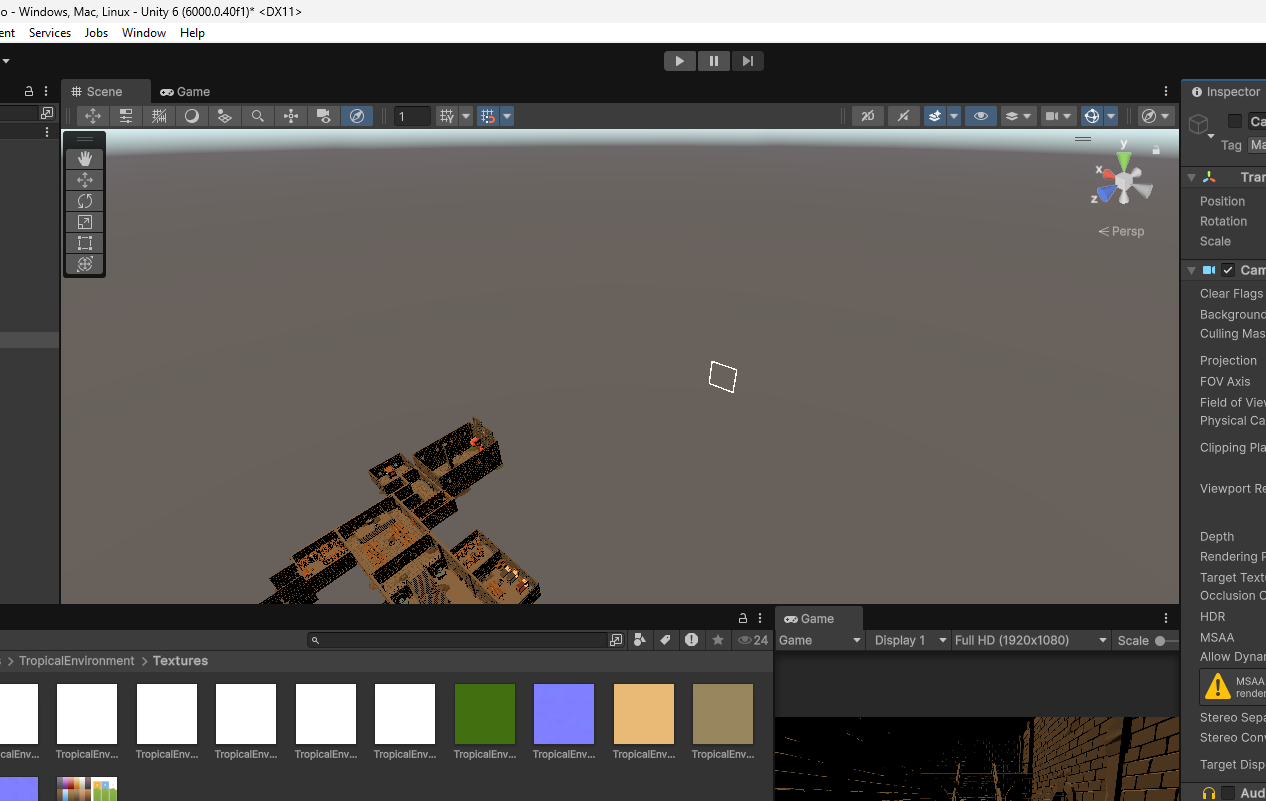
Task: Select the Scale tool
Action: (x=84, y=222)
